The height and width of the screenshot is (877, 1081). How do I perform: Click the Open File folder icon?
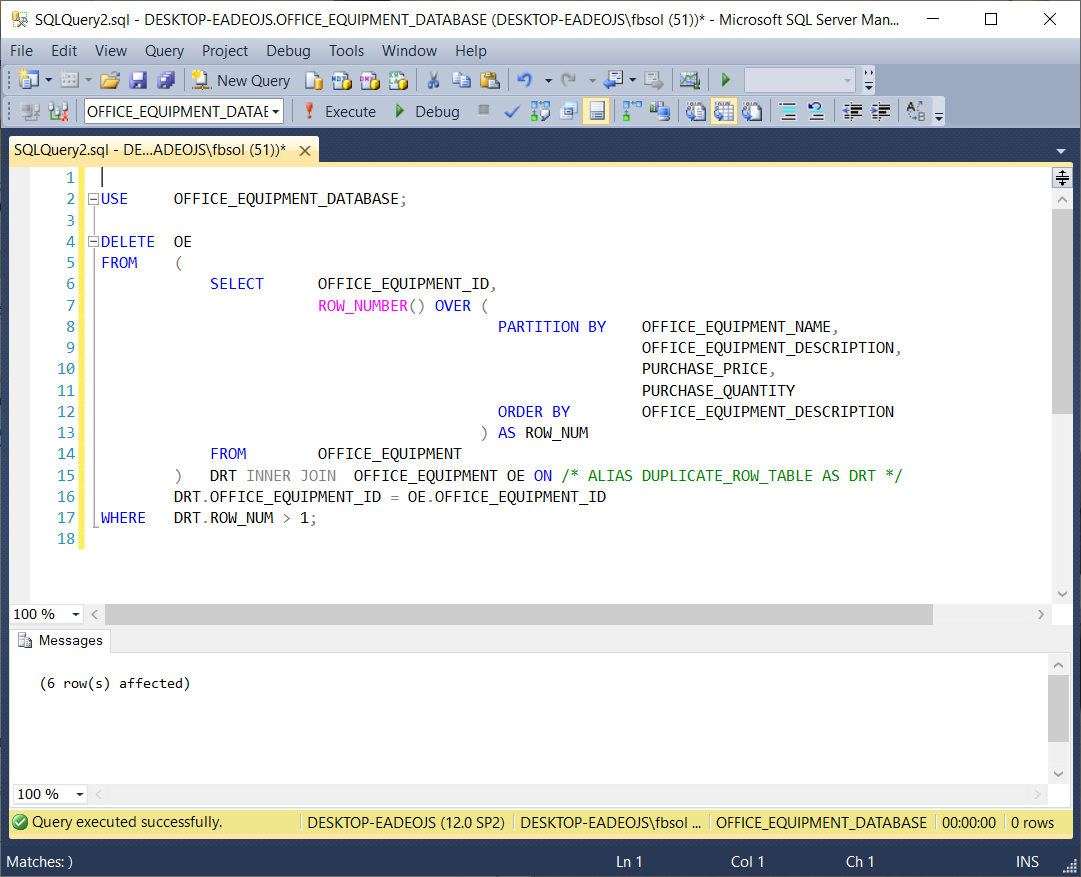point(110,80)
